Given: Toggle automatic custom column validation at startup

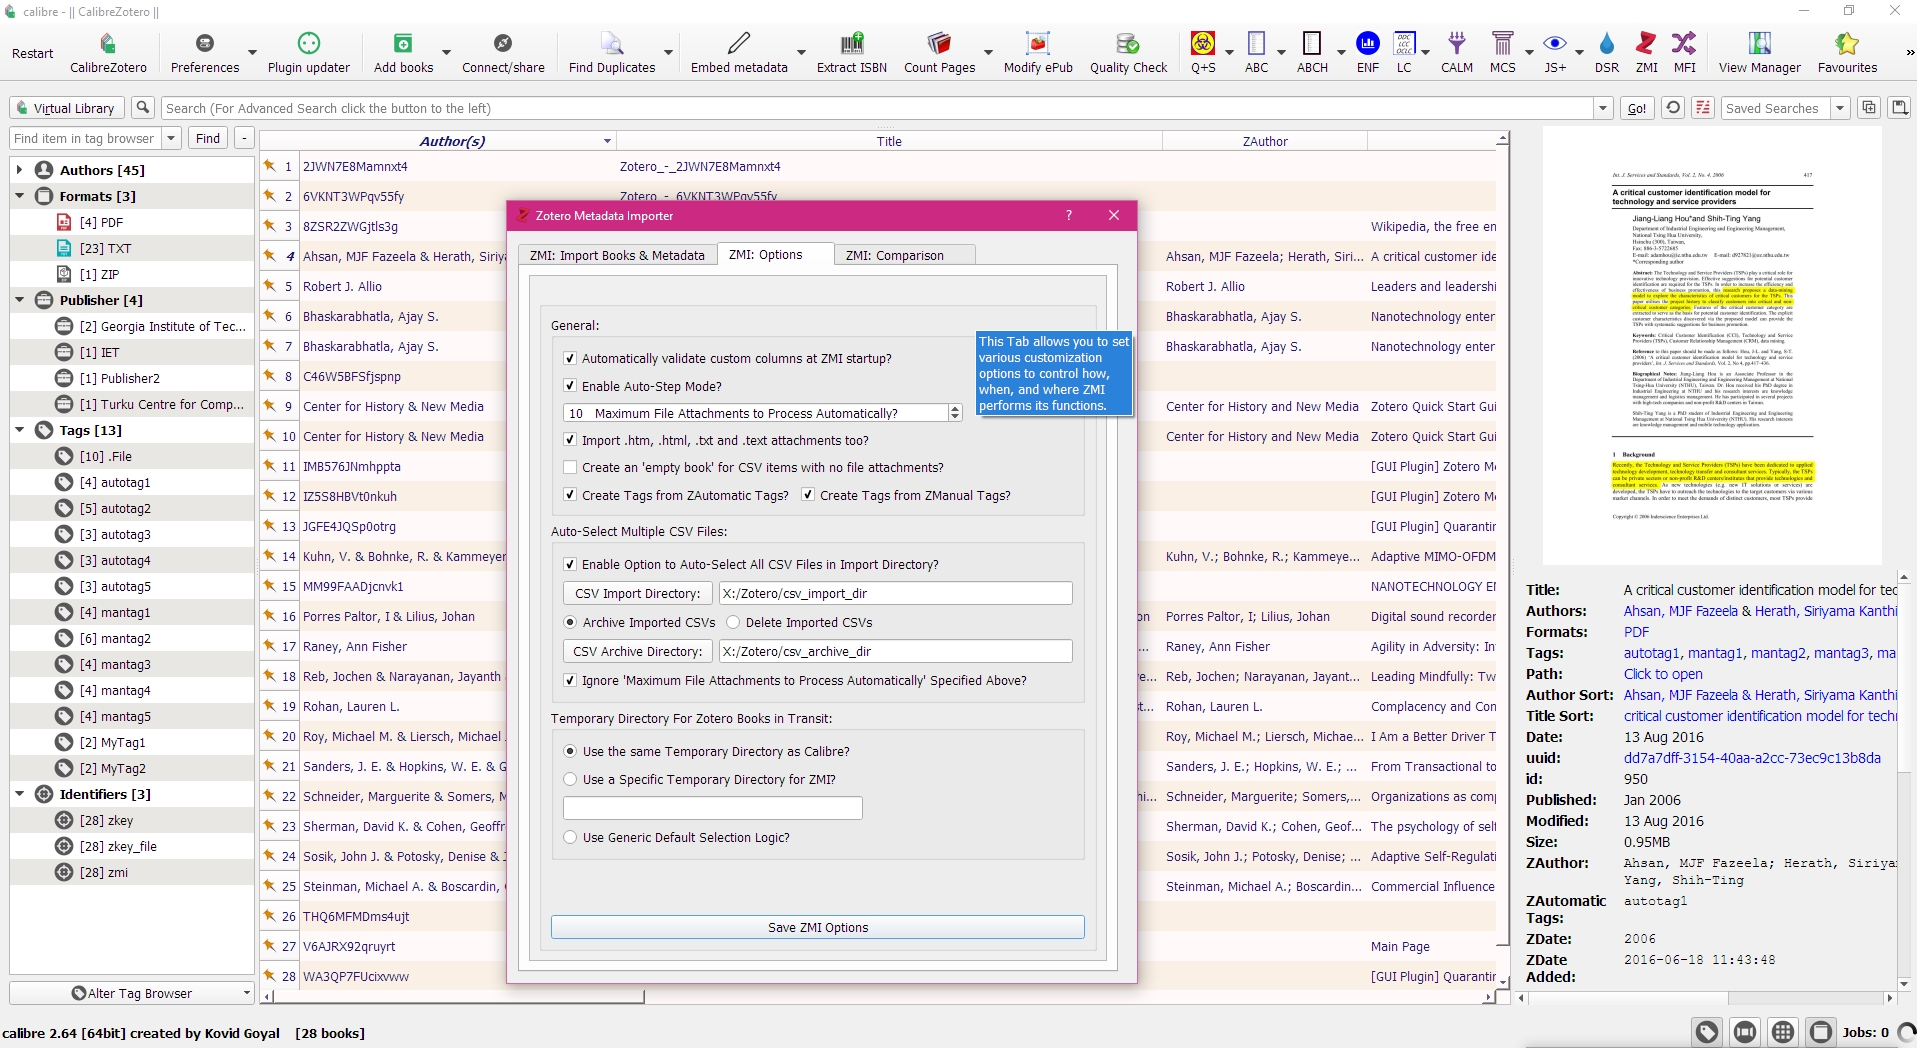Looking at the screenshot, I should tap(570, 358).
